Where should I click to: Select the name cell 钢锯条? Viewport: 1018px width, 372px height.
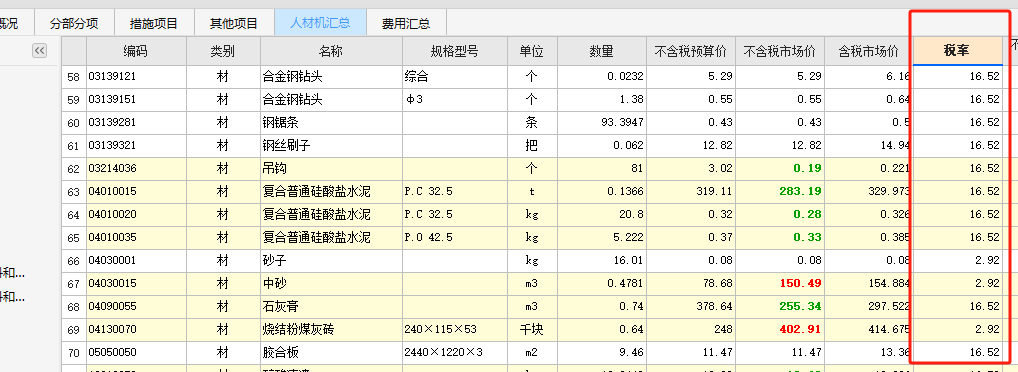(331, 122)
